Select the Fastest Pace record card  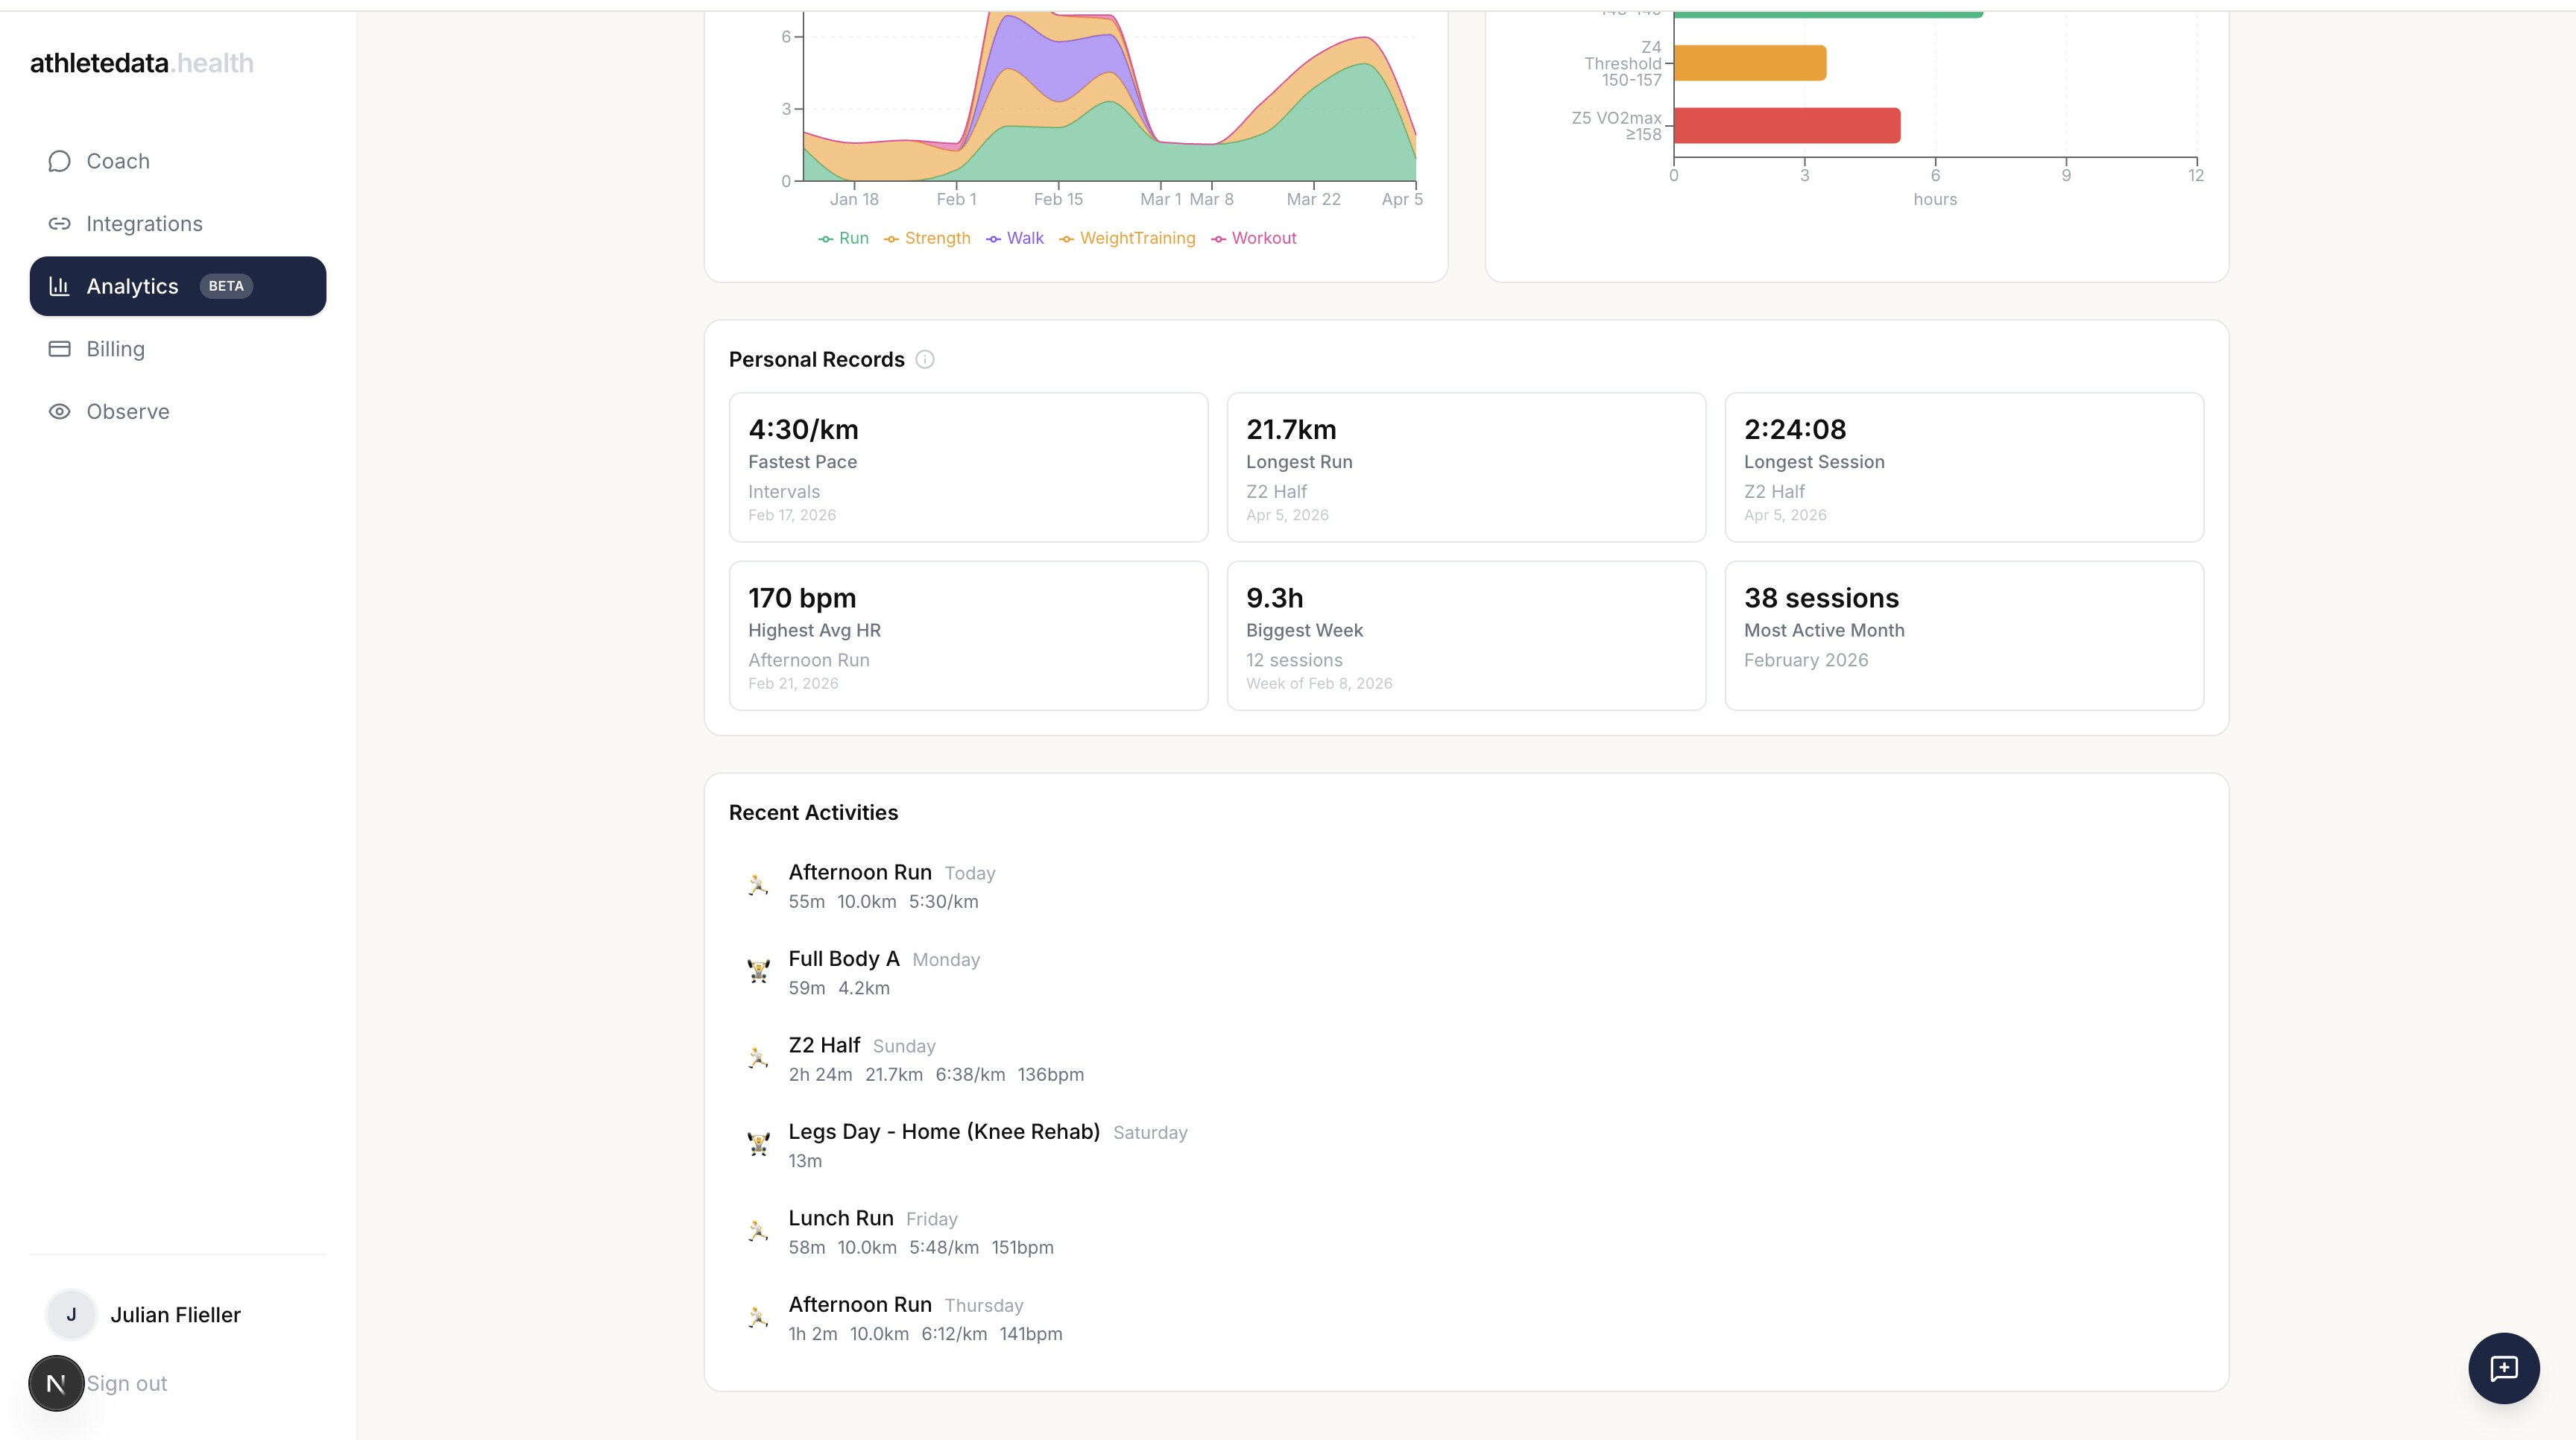click(968, 467)
